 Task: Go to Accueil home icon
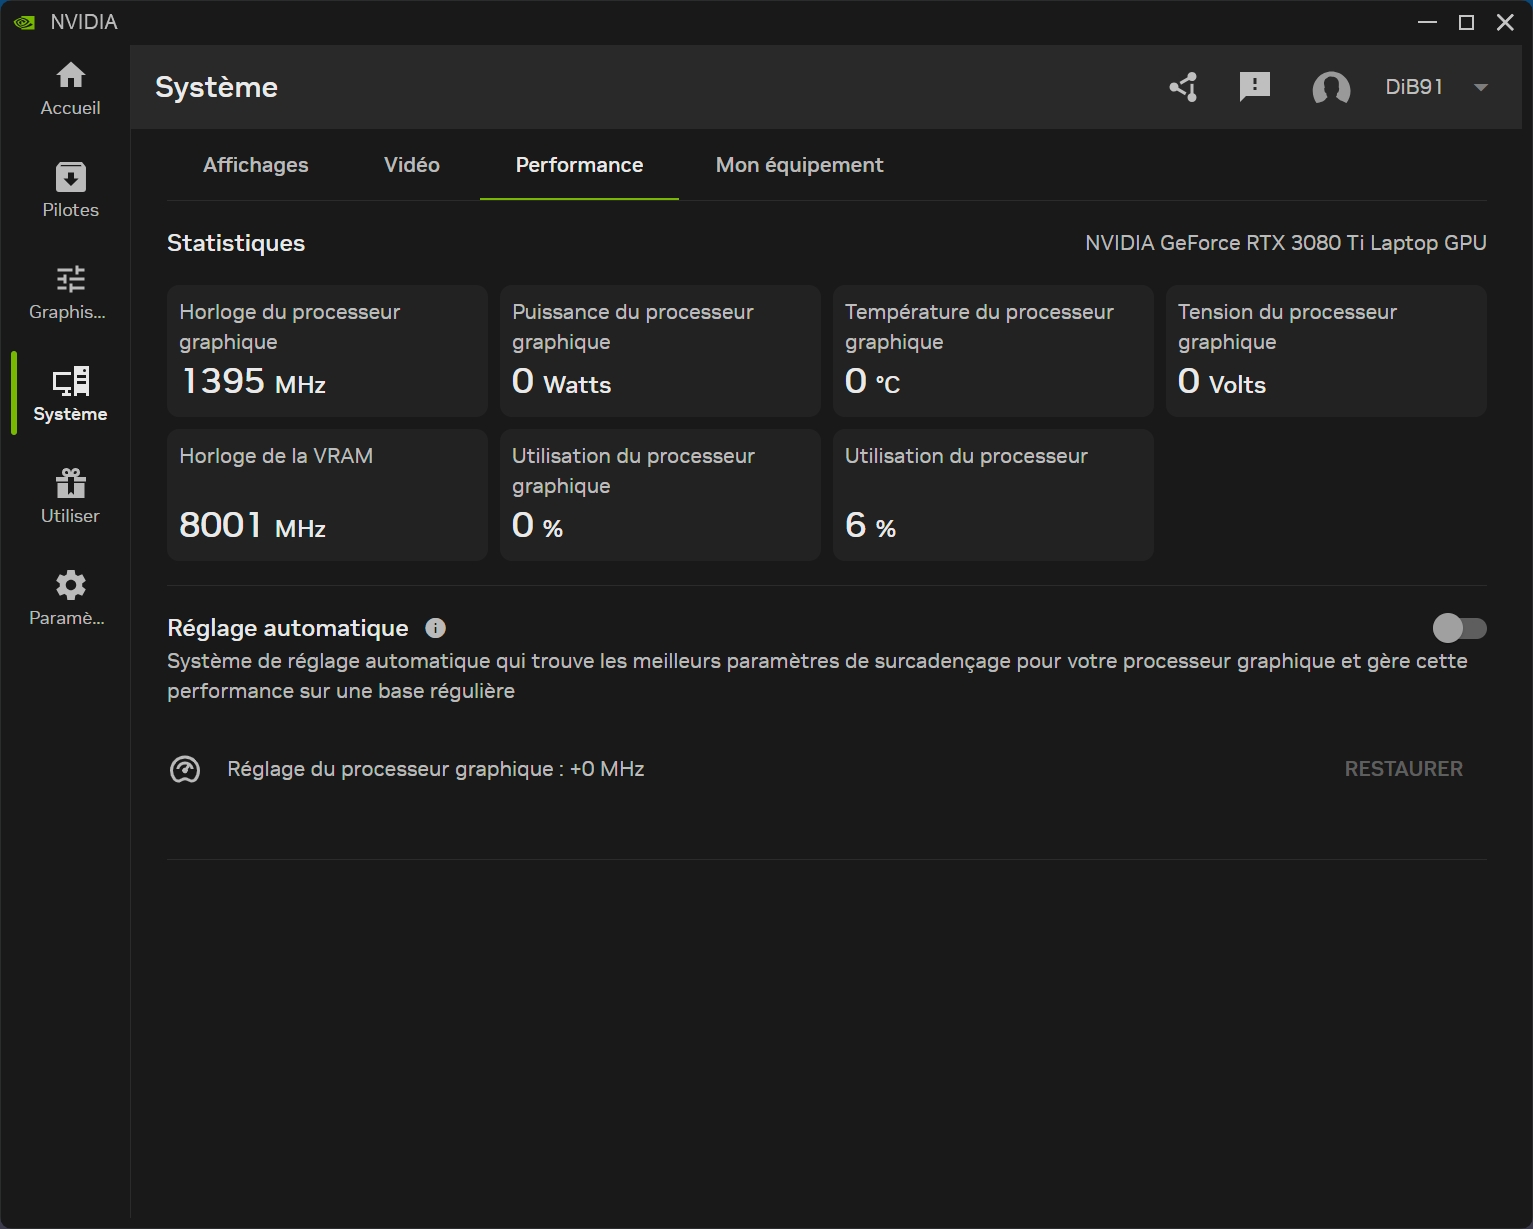pyautogui.click(x=70, y=75)
